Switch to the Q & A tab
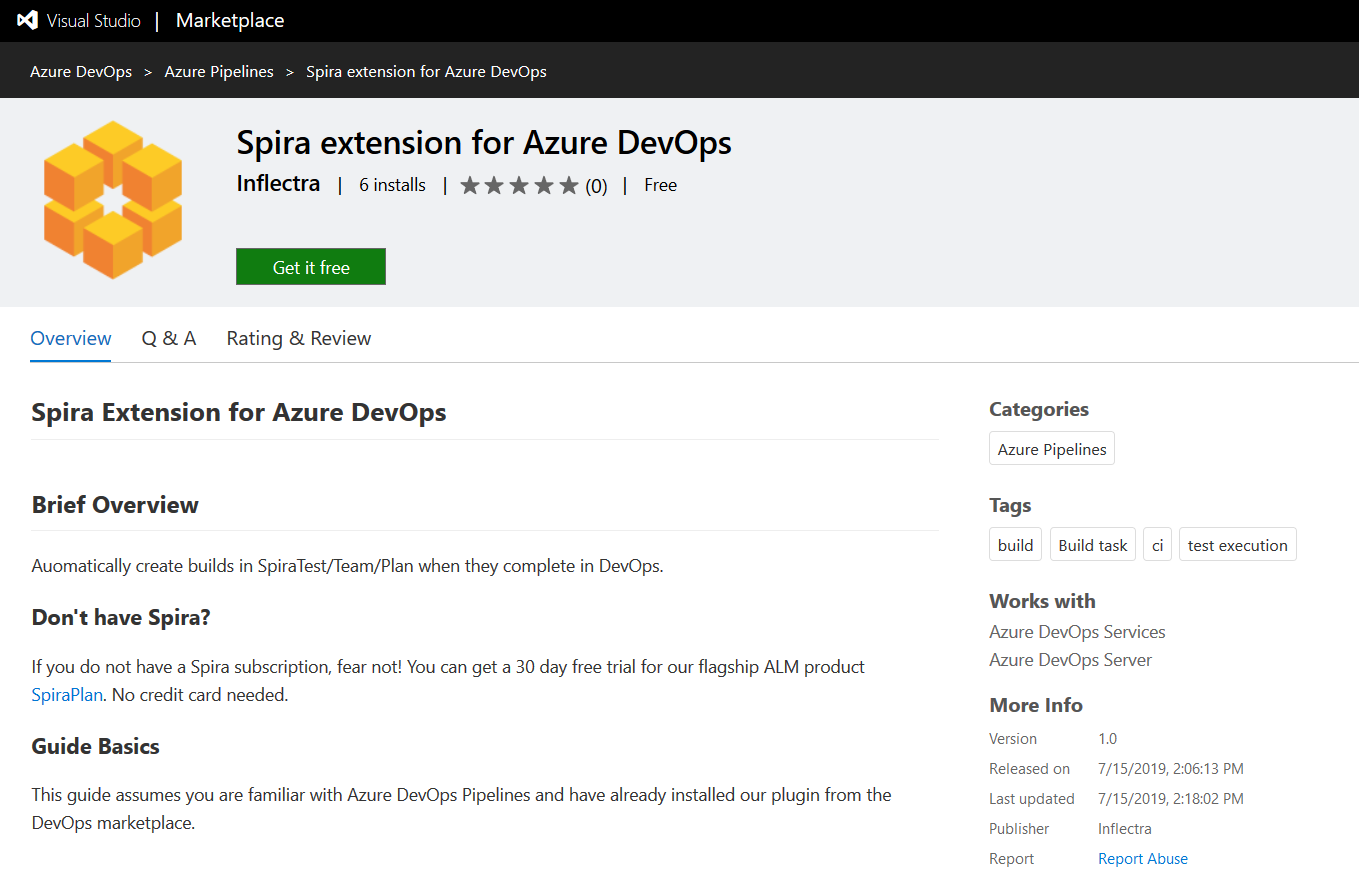The height and width of the screenshot is (876, 1359). tap(169, 338)
